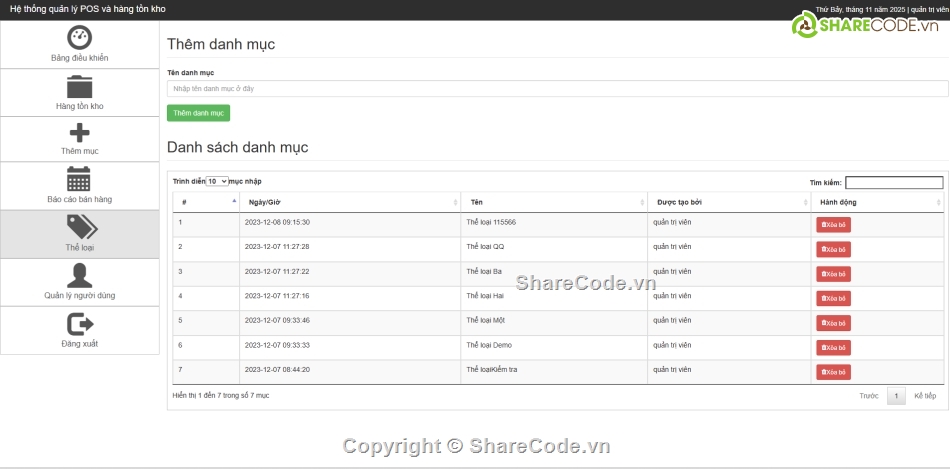Viewport: 950px width, 469px height.
Task: Select the plus icon for Thêm mục
Action: (79, 133)
